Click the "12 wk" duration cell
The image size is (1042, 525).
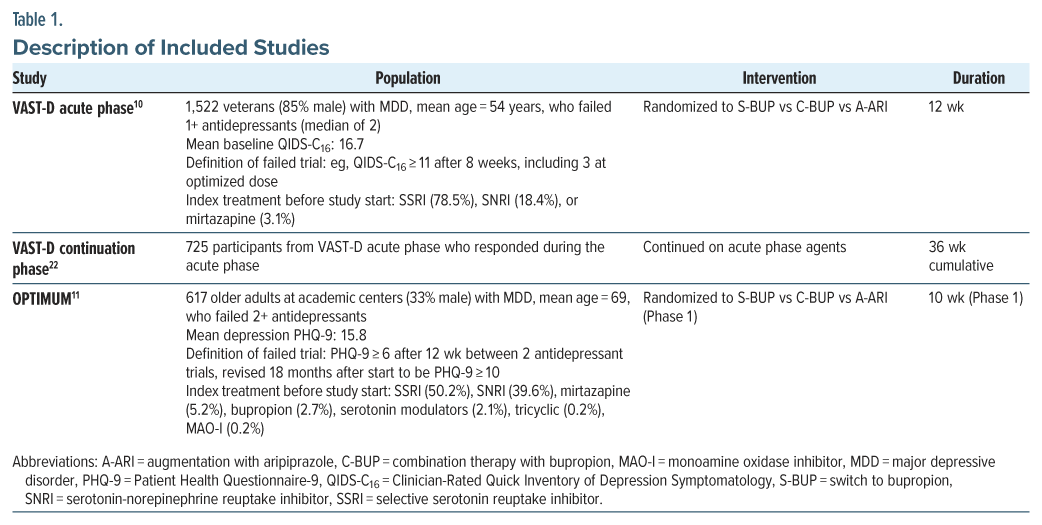tap(943, 106)
